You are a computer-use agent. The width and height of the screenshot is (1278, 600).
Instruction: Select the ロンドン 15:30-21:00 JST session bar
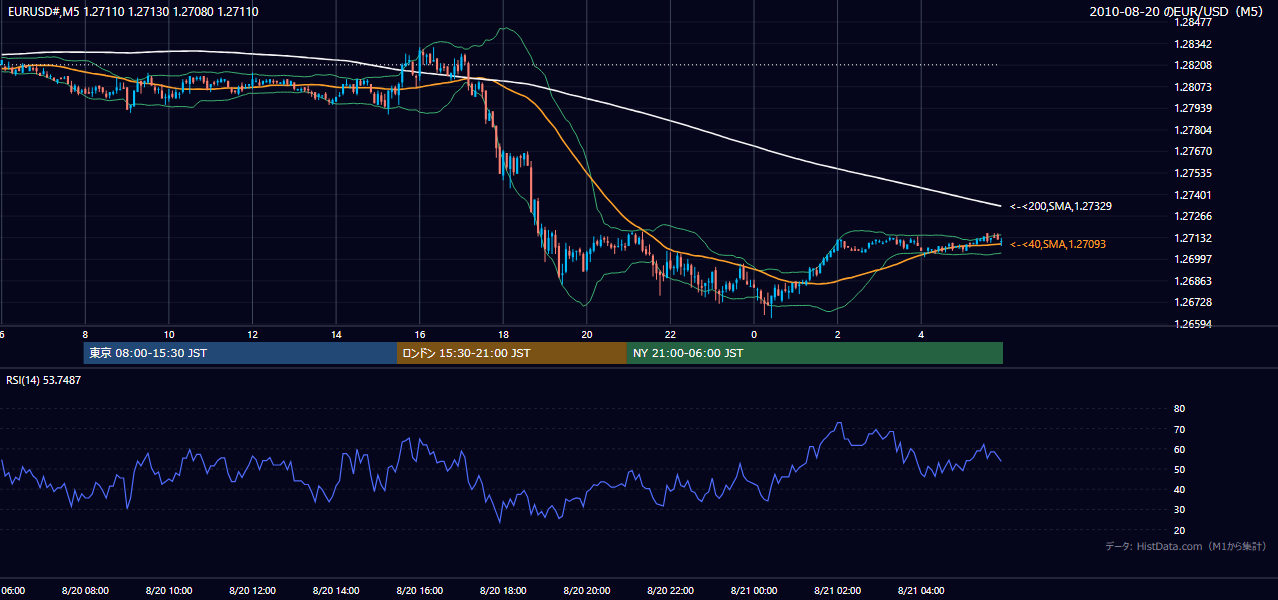tap(512, 353)
